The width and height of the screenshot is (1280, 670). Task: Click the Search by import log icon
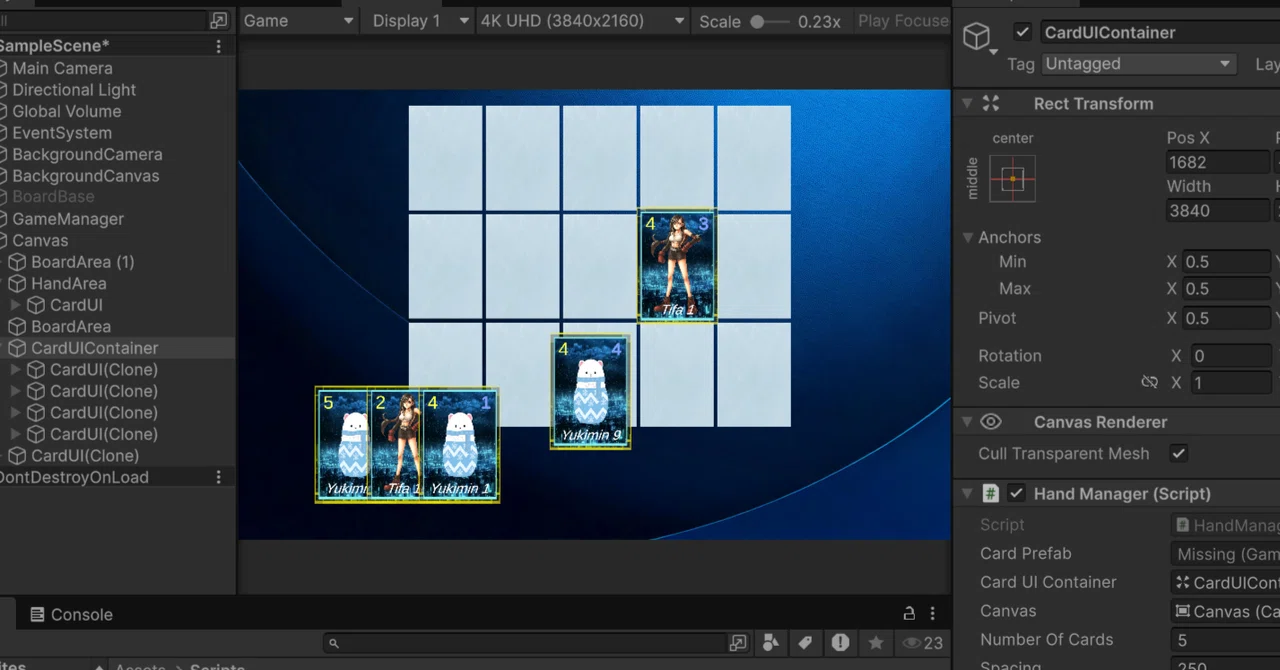(840, 642)
